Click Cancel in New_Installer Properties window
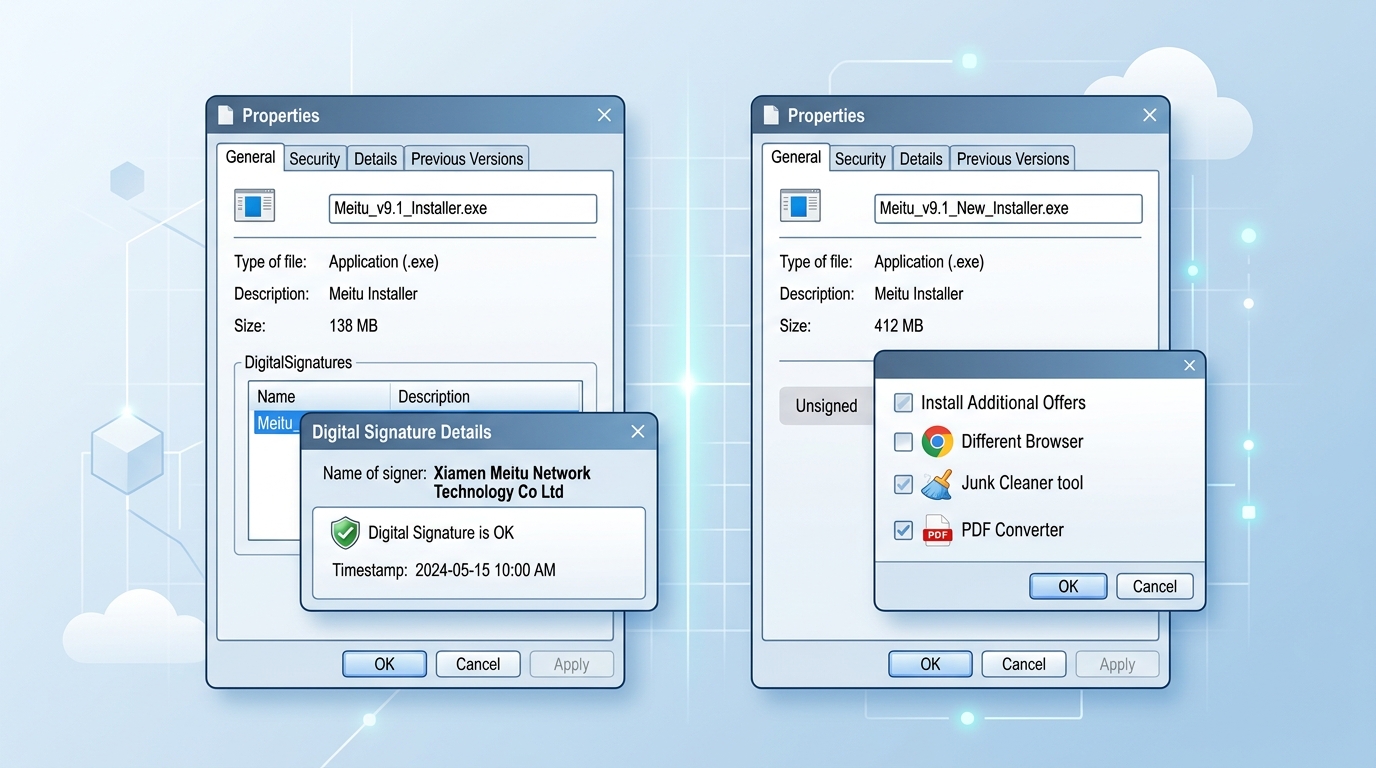 coord(1024,664)
